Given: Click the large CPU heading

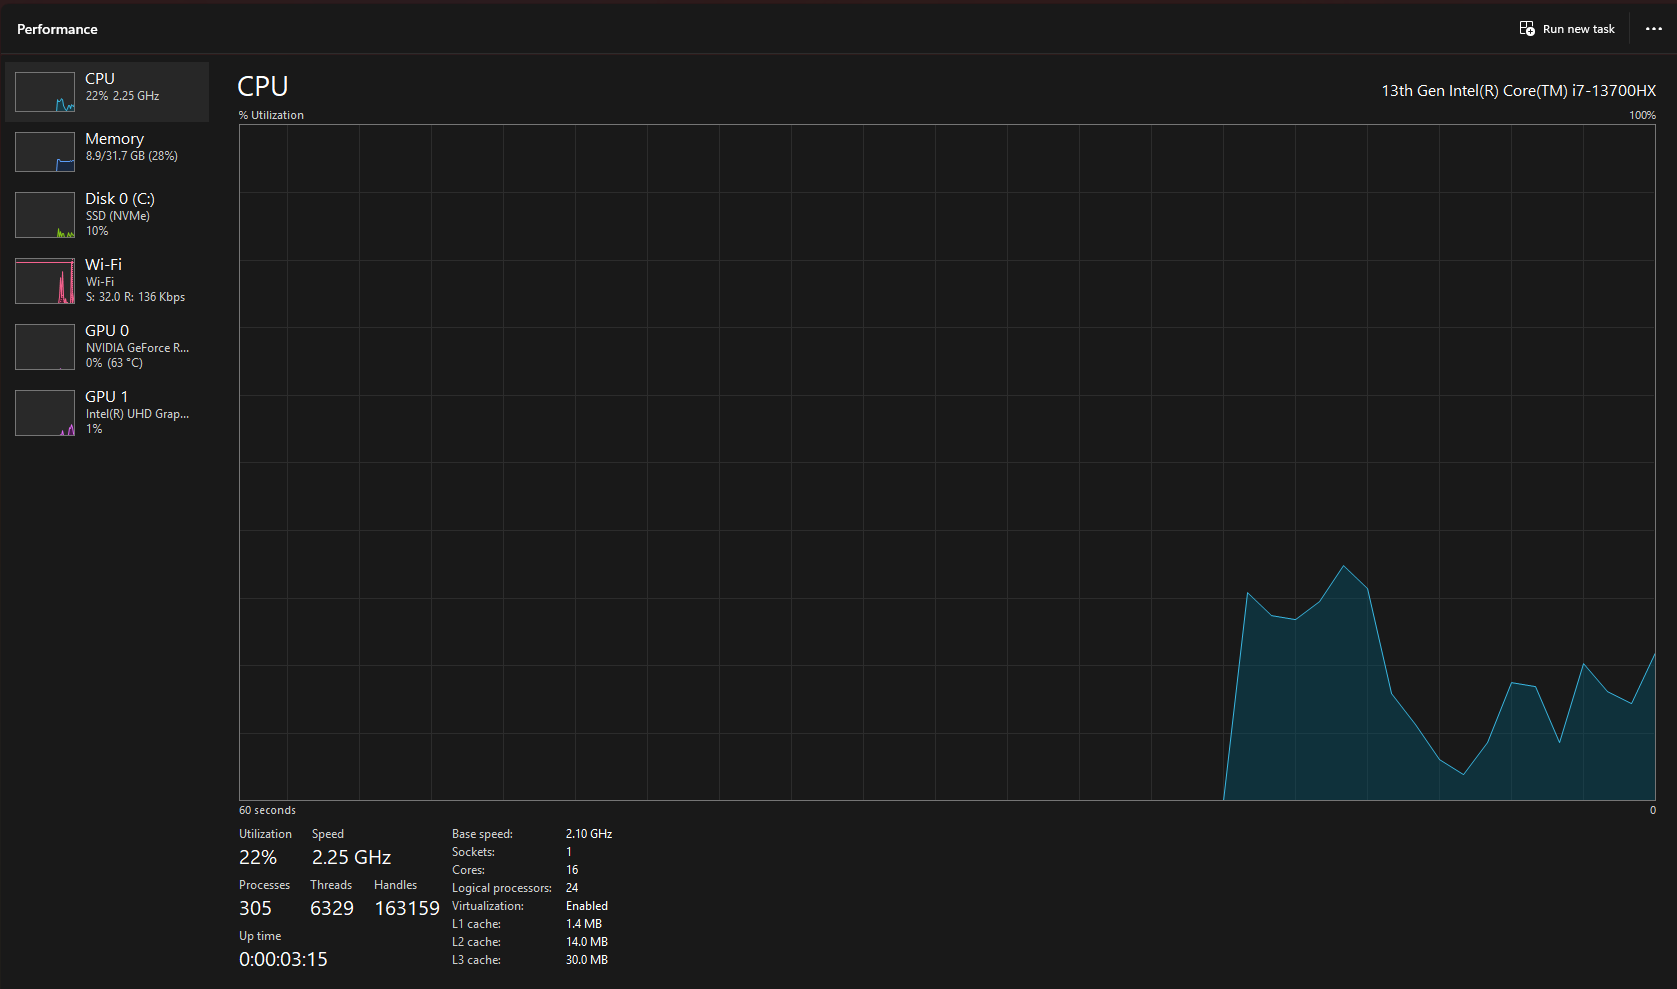Looking at the screenshot, I should (x=263, y=87).
